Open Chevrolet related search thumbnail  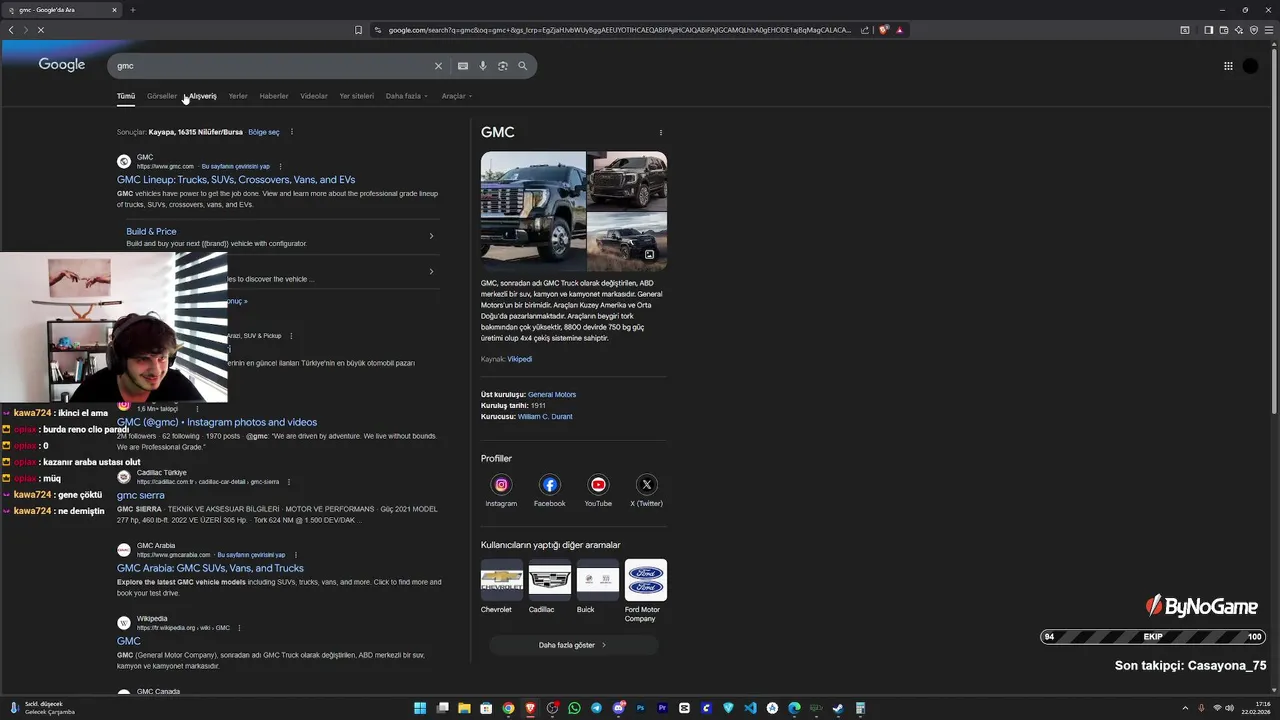coord(501,580)
